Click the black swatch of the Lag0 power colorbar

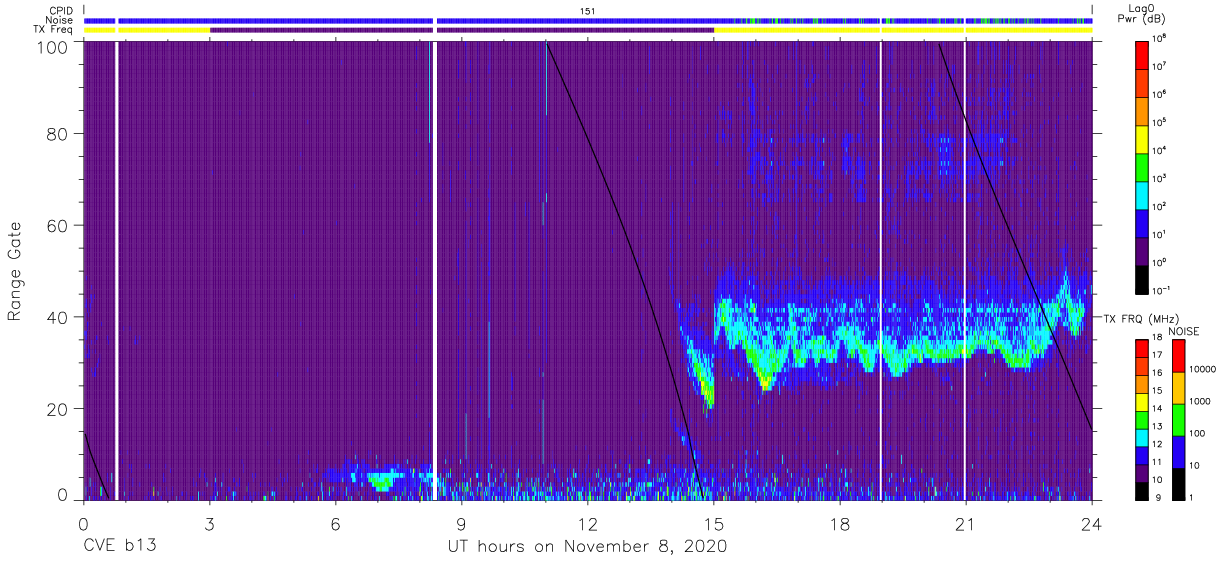1144,278
